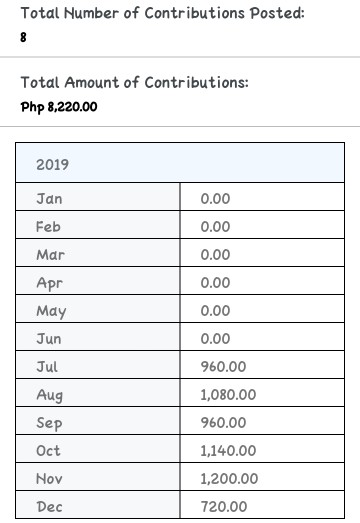The width and height of the screenshot is (360, 523).
Task: Click the May month cell
Action: (98, 309)
